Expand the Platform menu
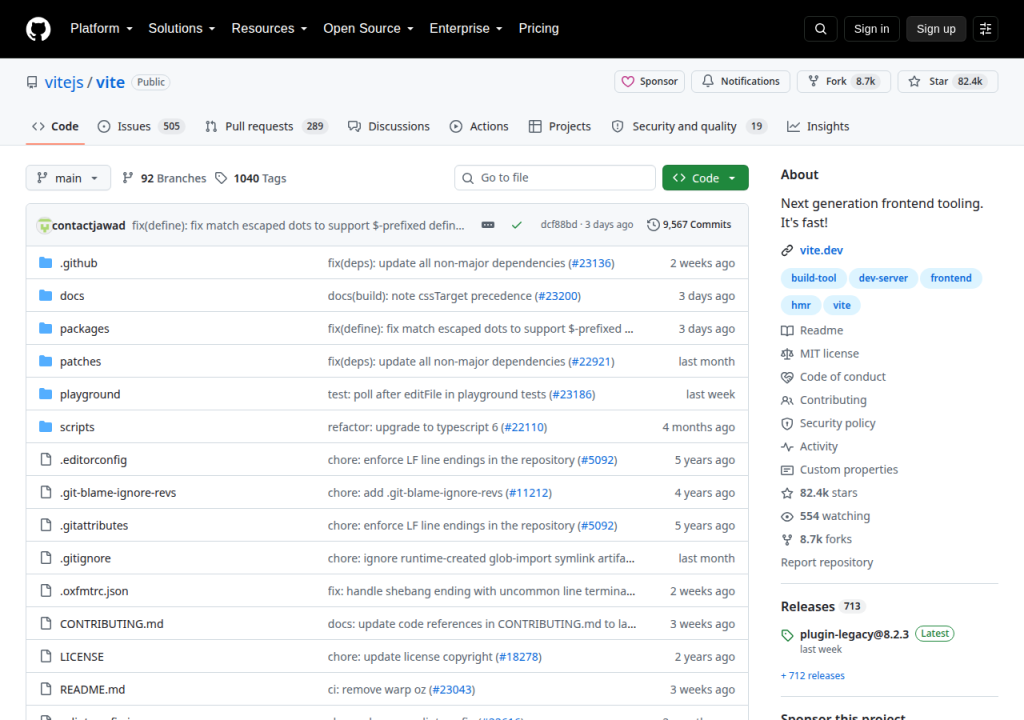Viewport: 1024px width, 720px height. pos(101,29)
